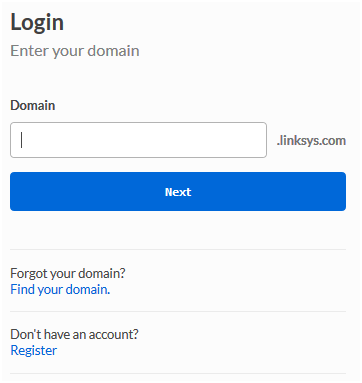Create a new account via Register
This screenshot has height=383, width=362.
point(34,350)
